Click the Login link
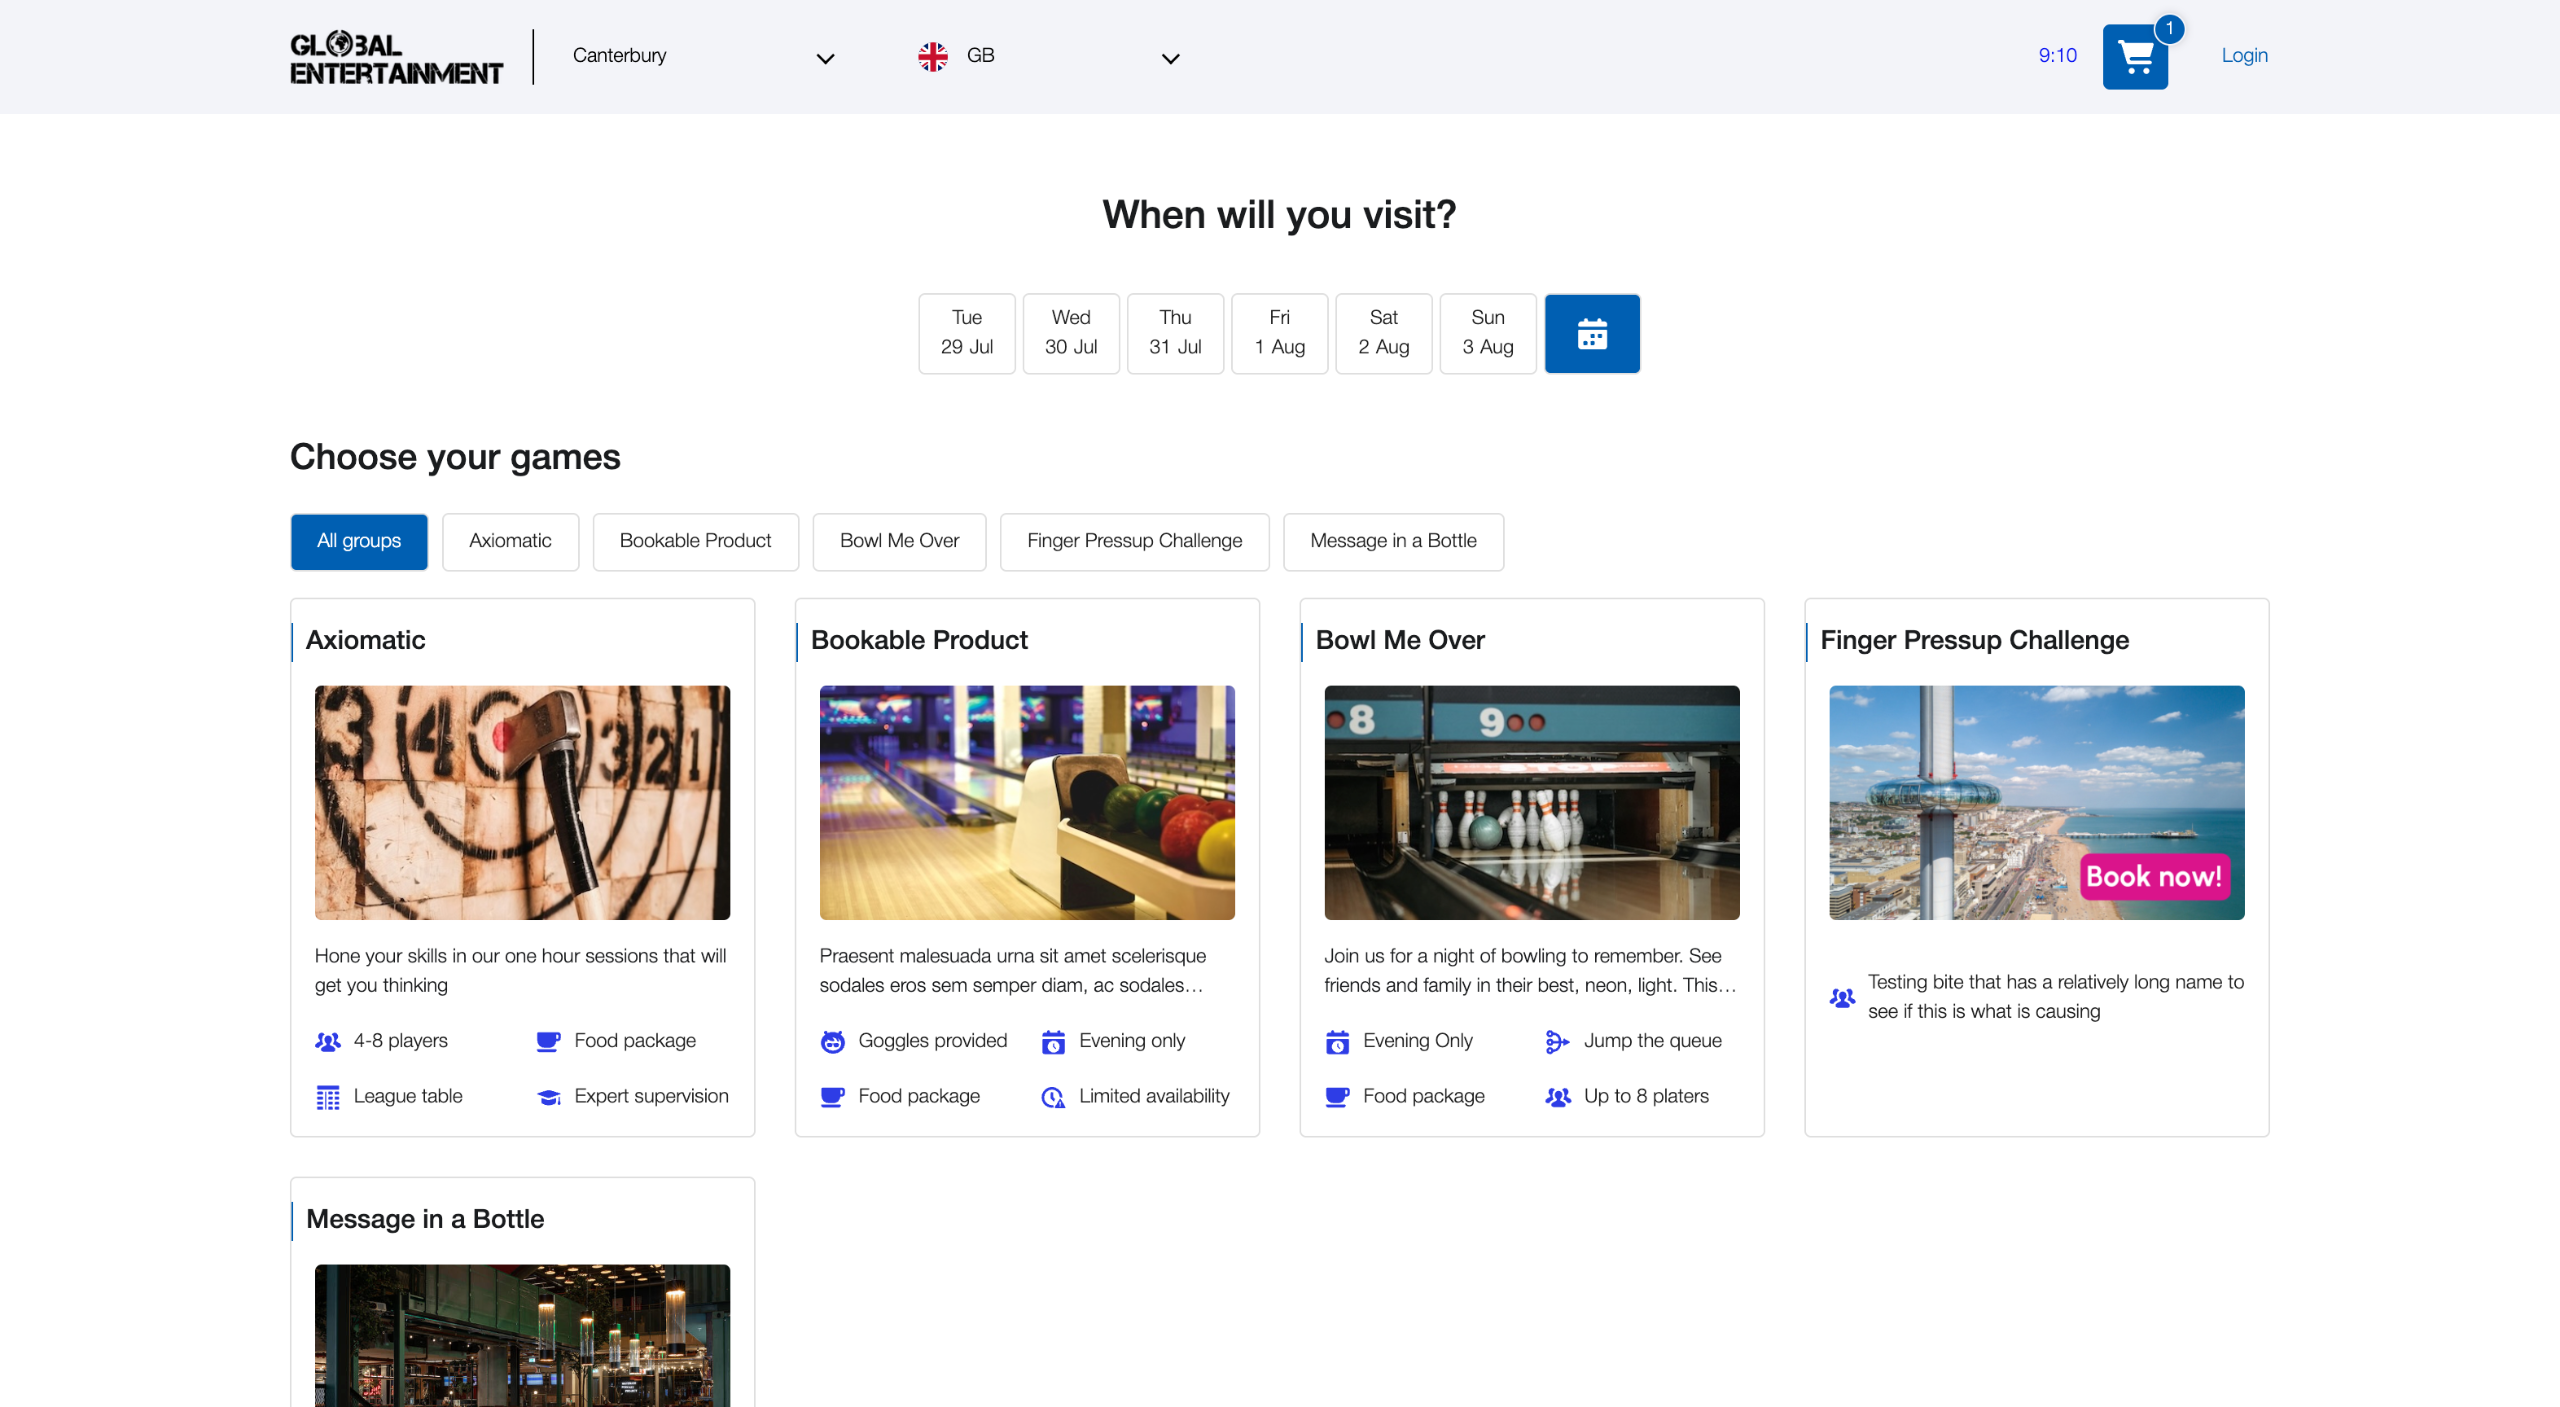 coord(2244,56)
